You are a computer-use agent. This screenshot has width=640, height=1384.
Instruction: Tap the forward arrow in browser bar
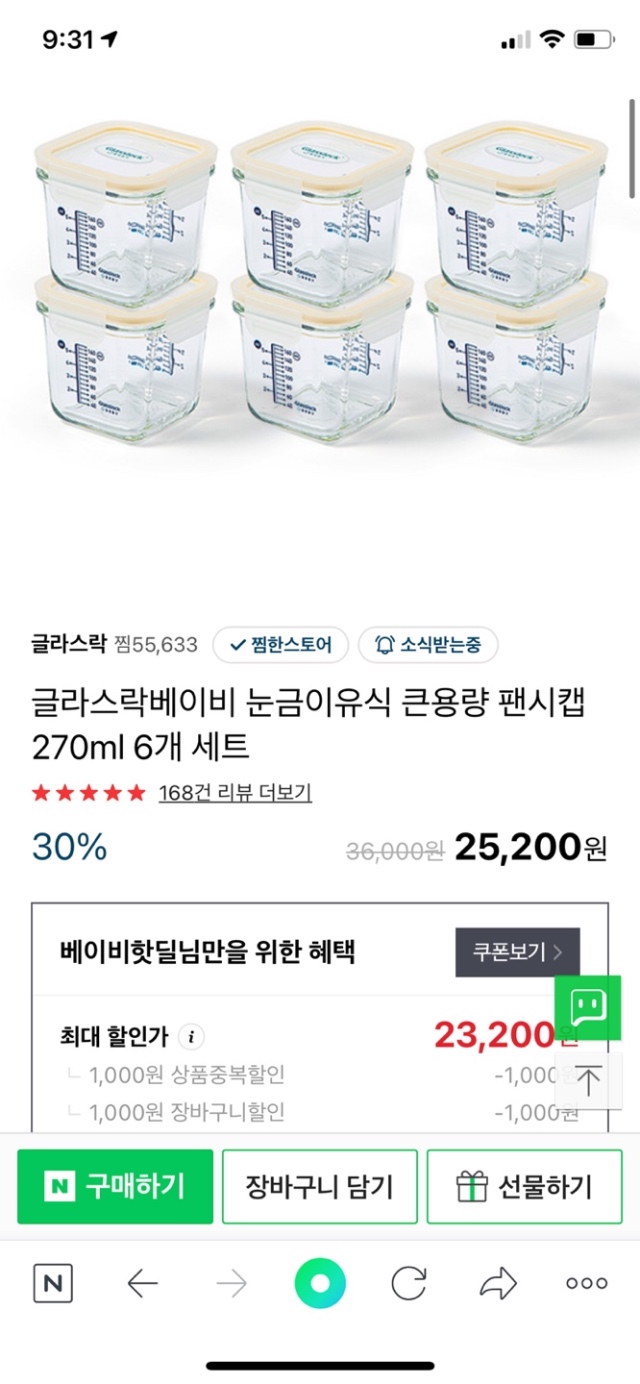pos(231,1283)
